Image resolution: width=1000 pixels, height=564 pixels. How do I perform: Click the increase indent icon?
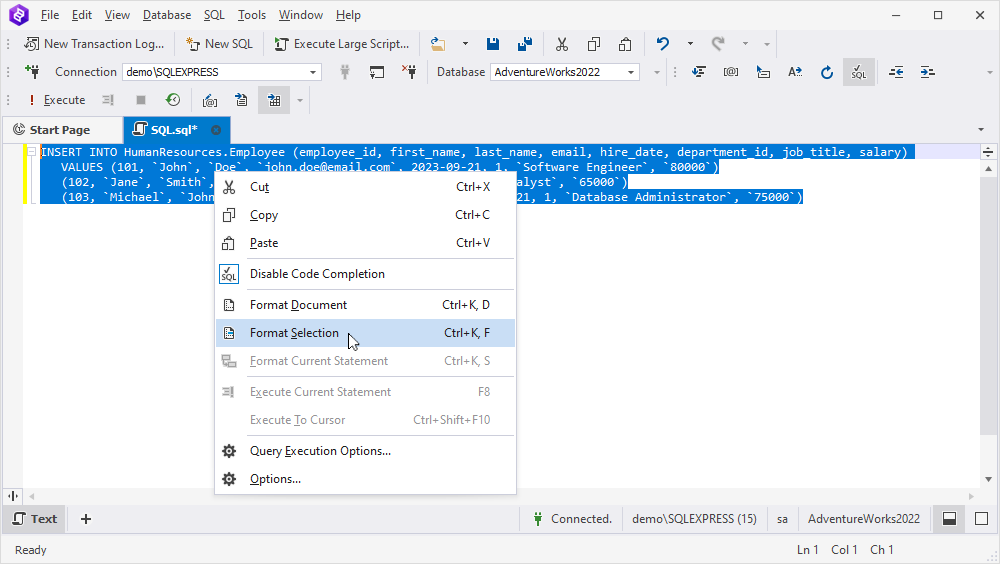pos(928,72)
